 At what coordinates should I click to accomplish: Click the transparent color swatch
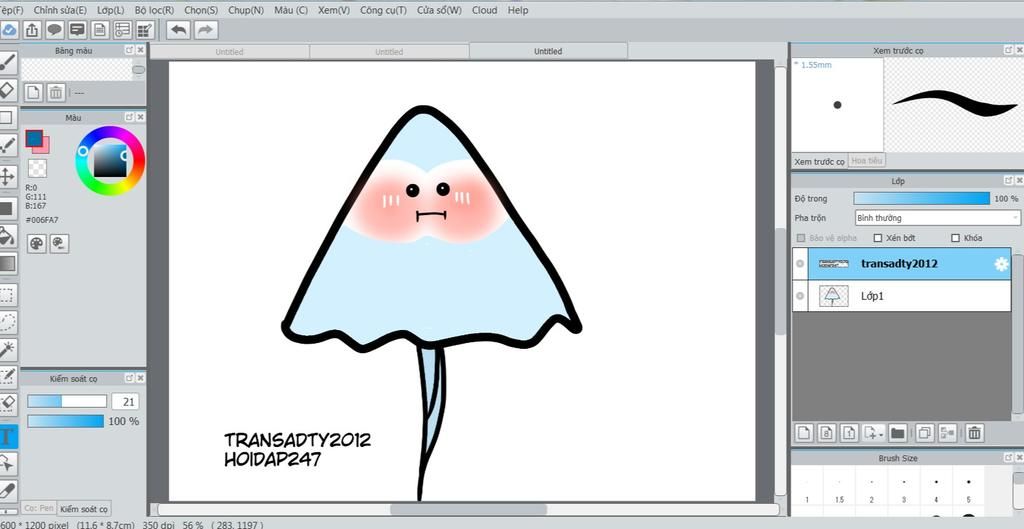tap(38, 168)
